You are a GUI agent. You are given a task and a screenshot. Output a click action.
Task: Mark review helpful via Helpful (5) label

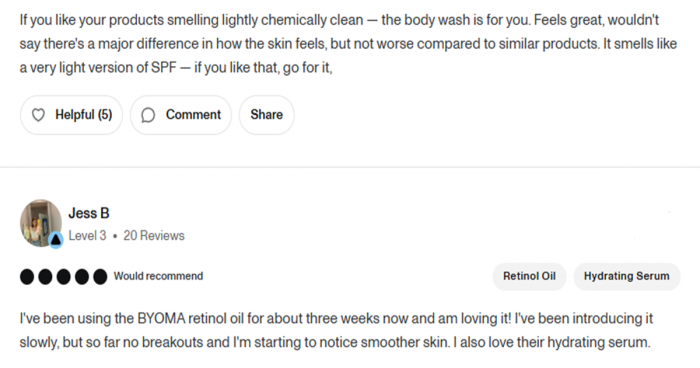pos(83,115)
